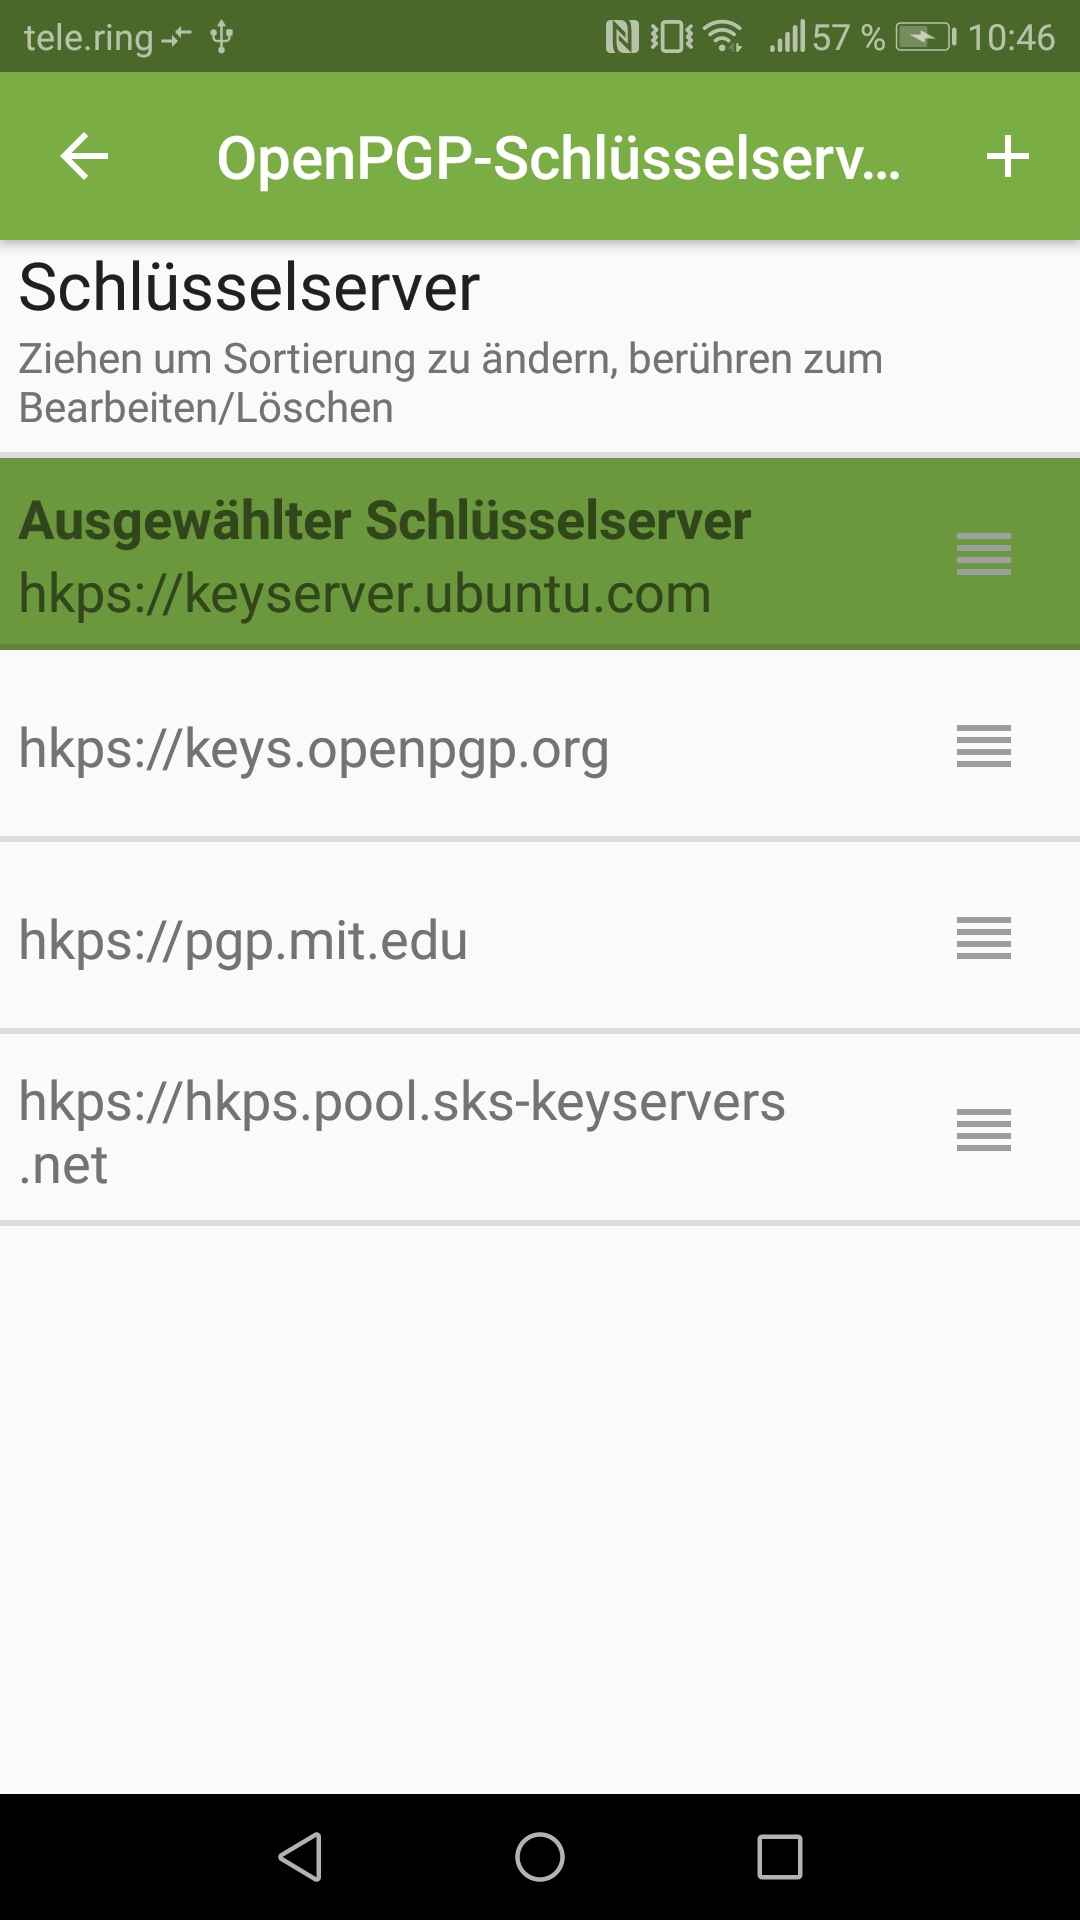This screenshot has height=1920, width=1080.
Task: Edit the hkps://hkps.pool.sks-keyservers.net entry
Action: pyautogui.click(x=402, y=1132)
